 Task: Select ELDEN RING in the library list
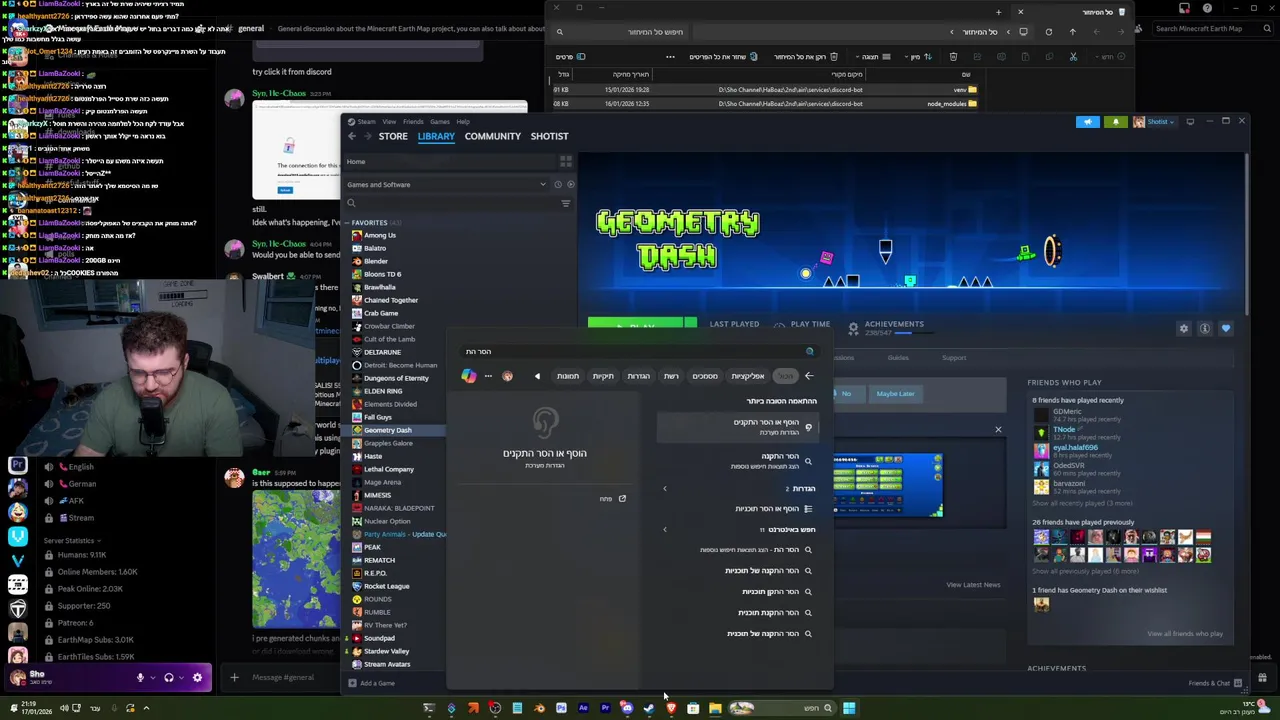coord(383,391)
